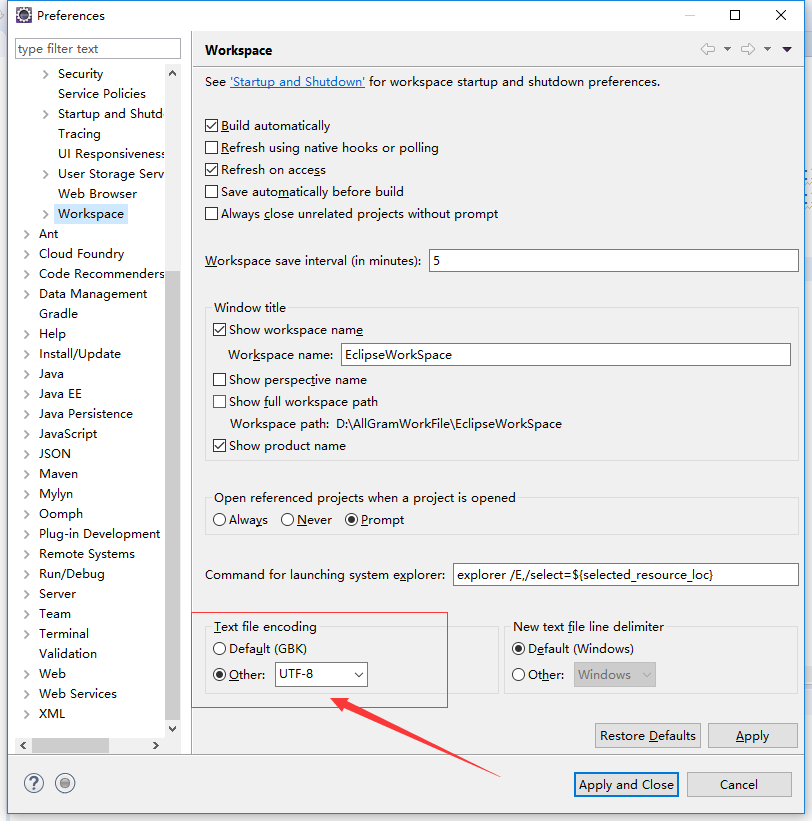Select Tracing in the preferences tree
This screenshot has height=821, width=812.
click(79, 134)
